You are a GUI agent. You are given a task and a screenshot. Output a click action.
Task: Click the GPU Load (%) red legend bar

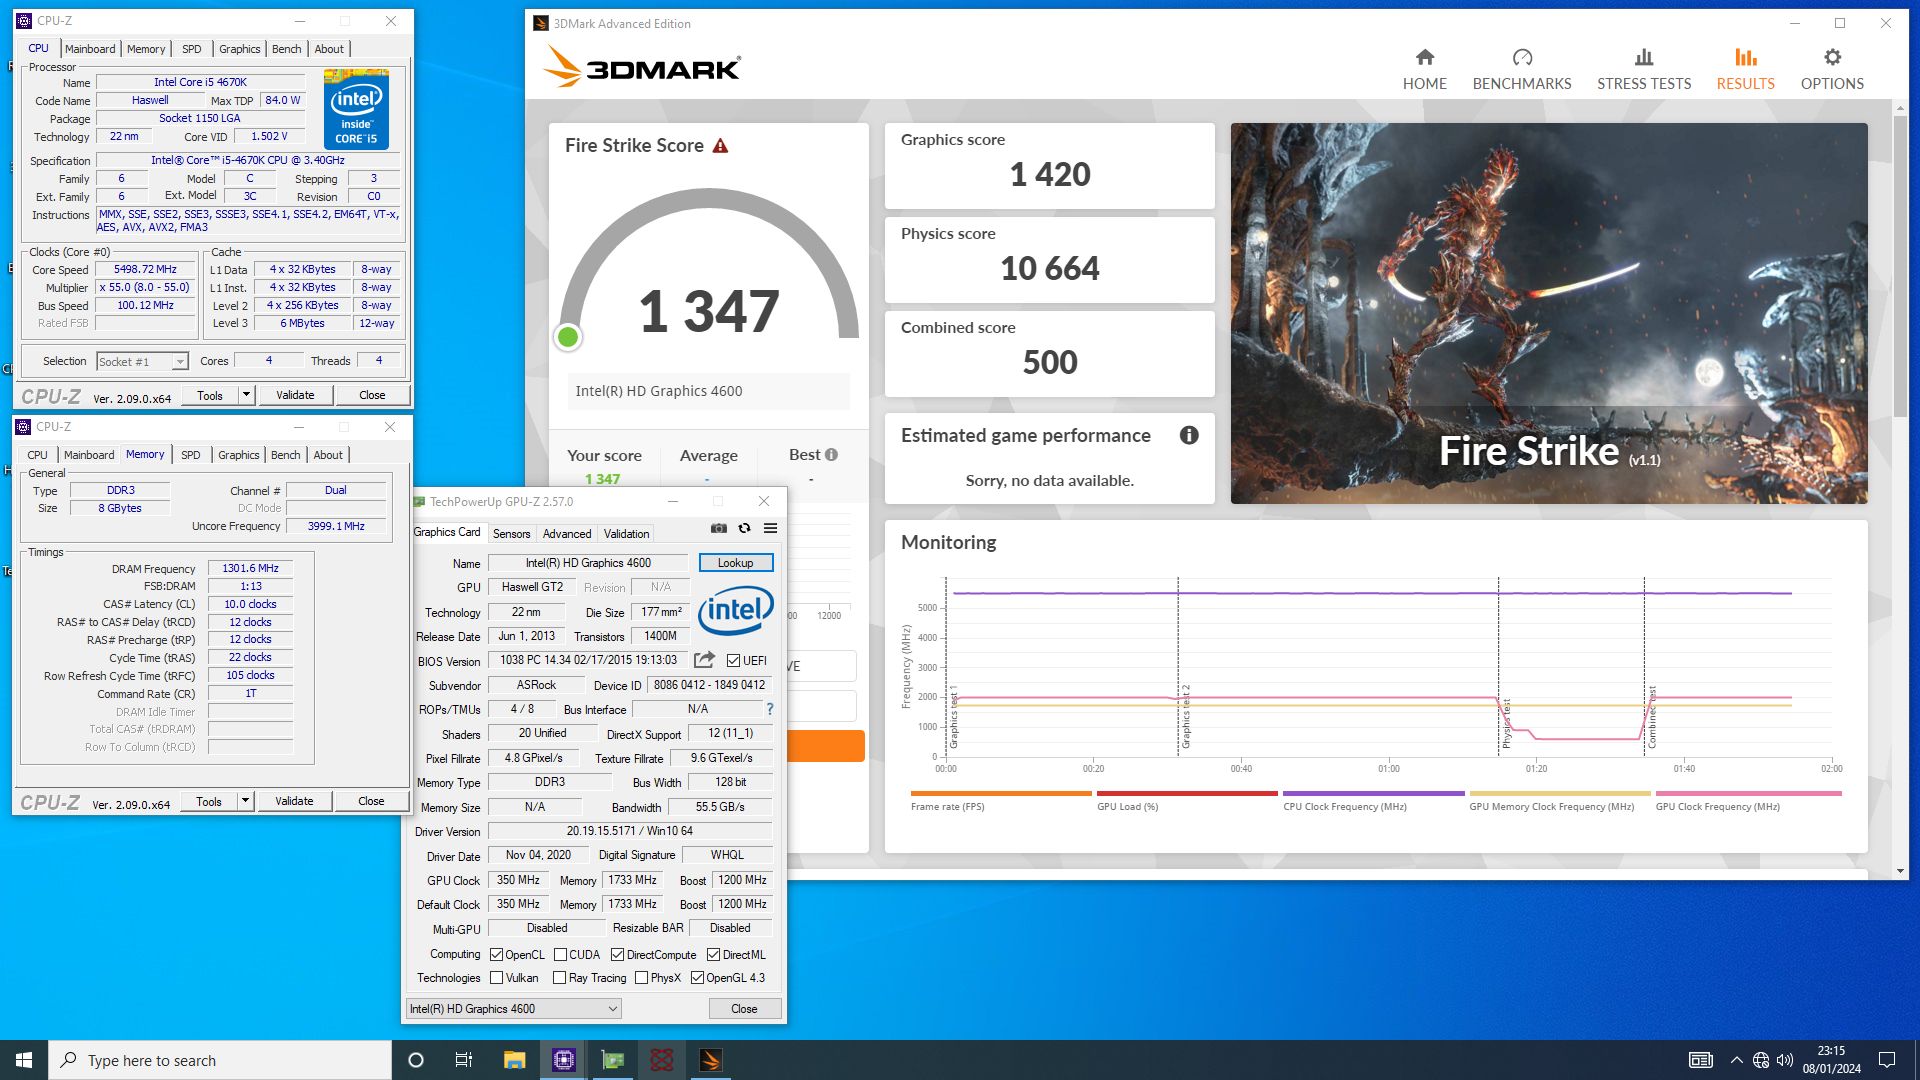tap(1187, 794)
